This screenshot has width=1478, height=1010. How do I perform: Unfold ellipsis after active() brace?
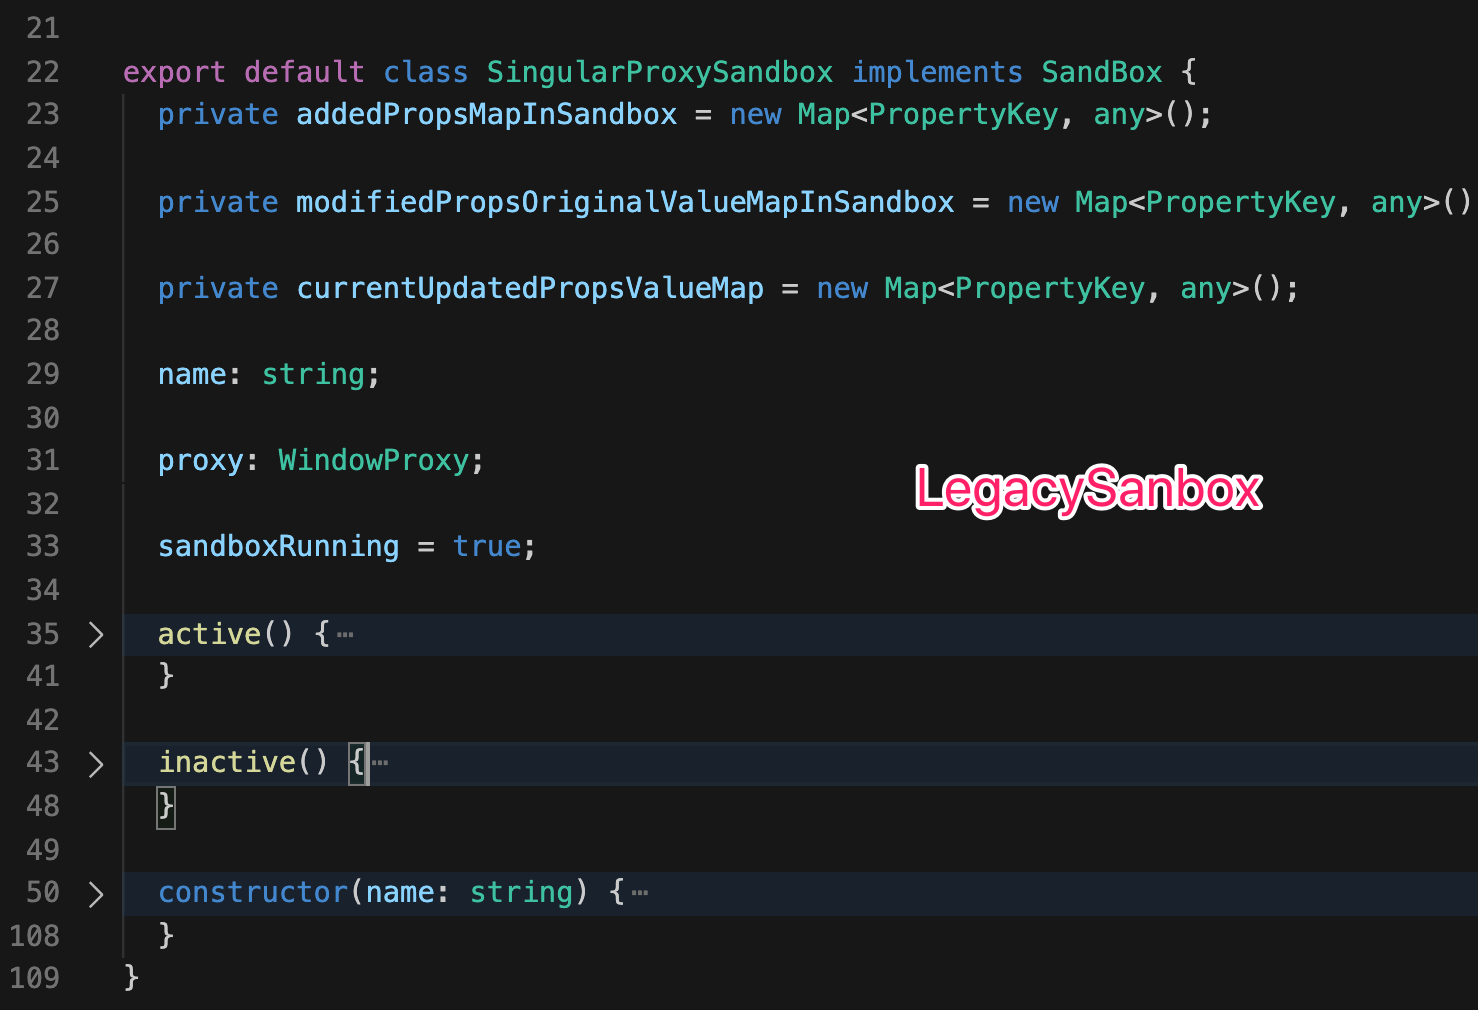[x=345, y=635]
